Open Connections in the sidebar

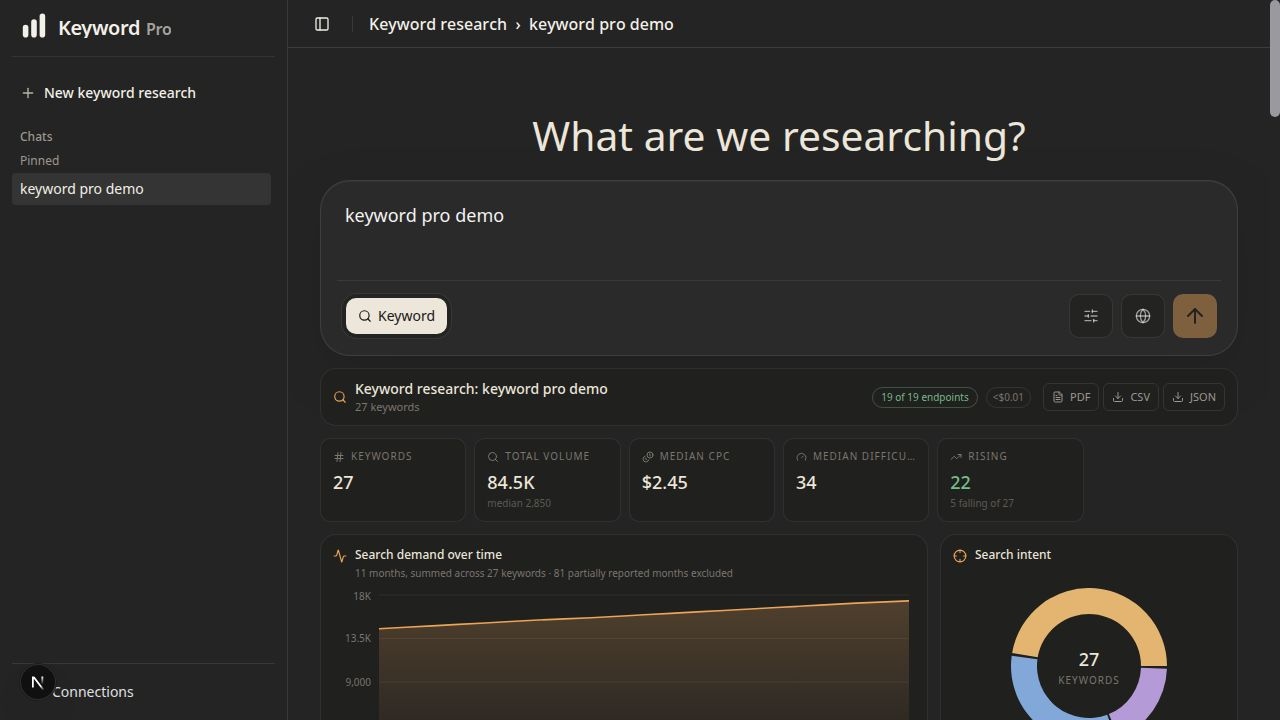tap(92, 692)
